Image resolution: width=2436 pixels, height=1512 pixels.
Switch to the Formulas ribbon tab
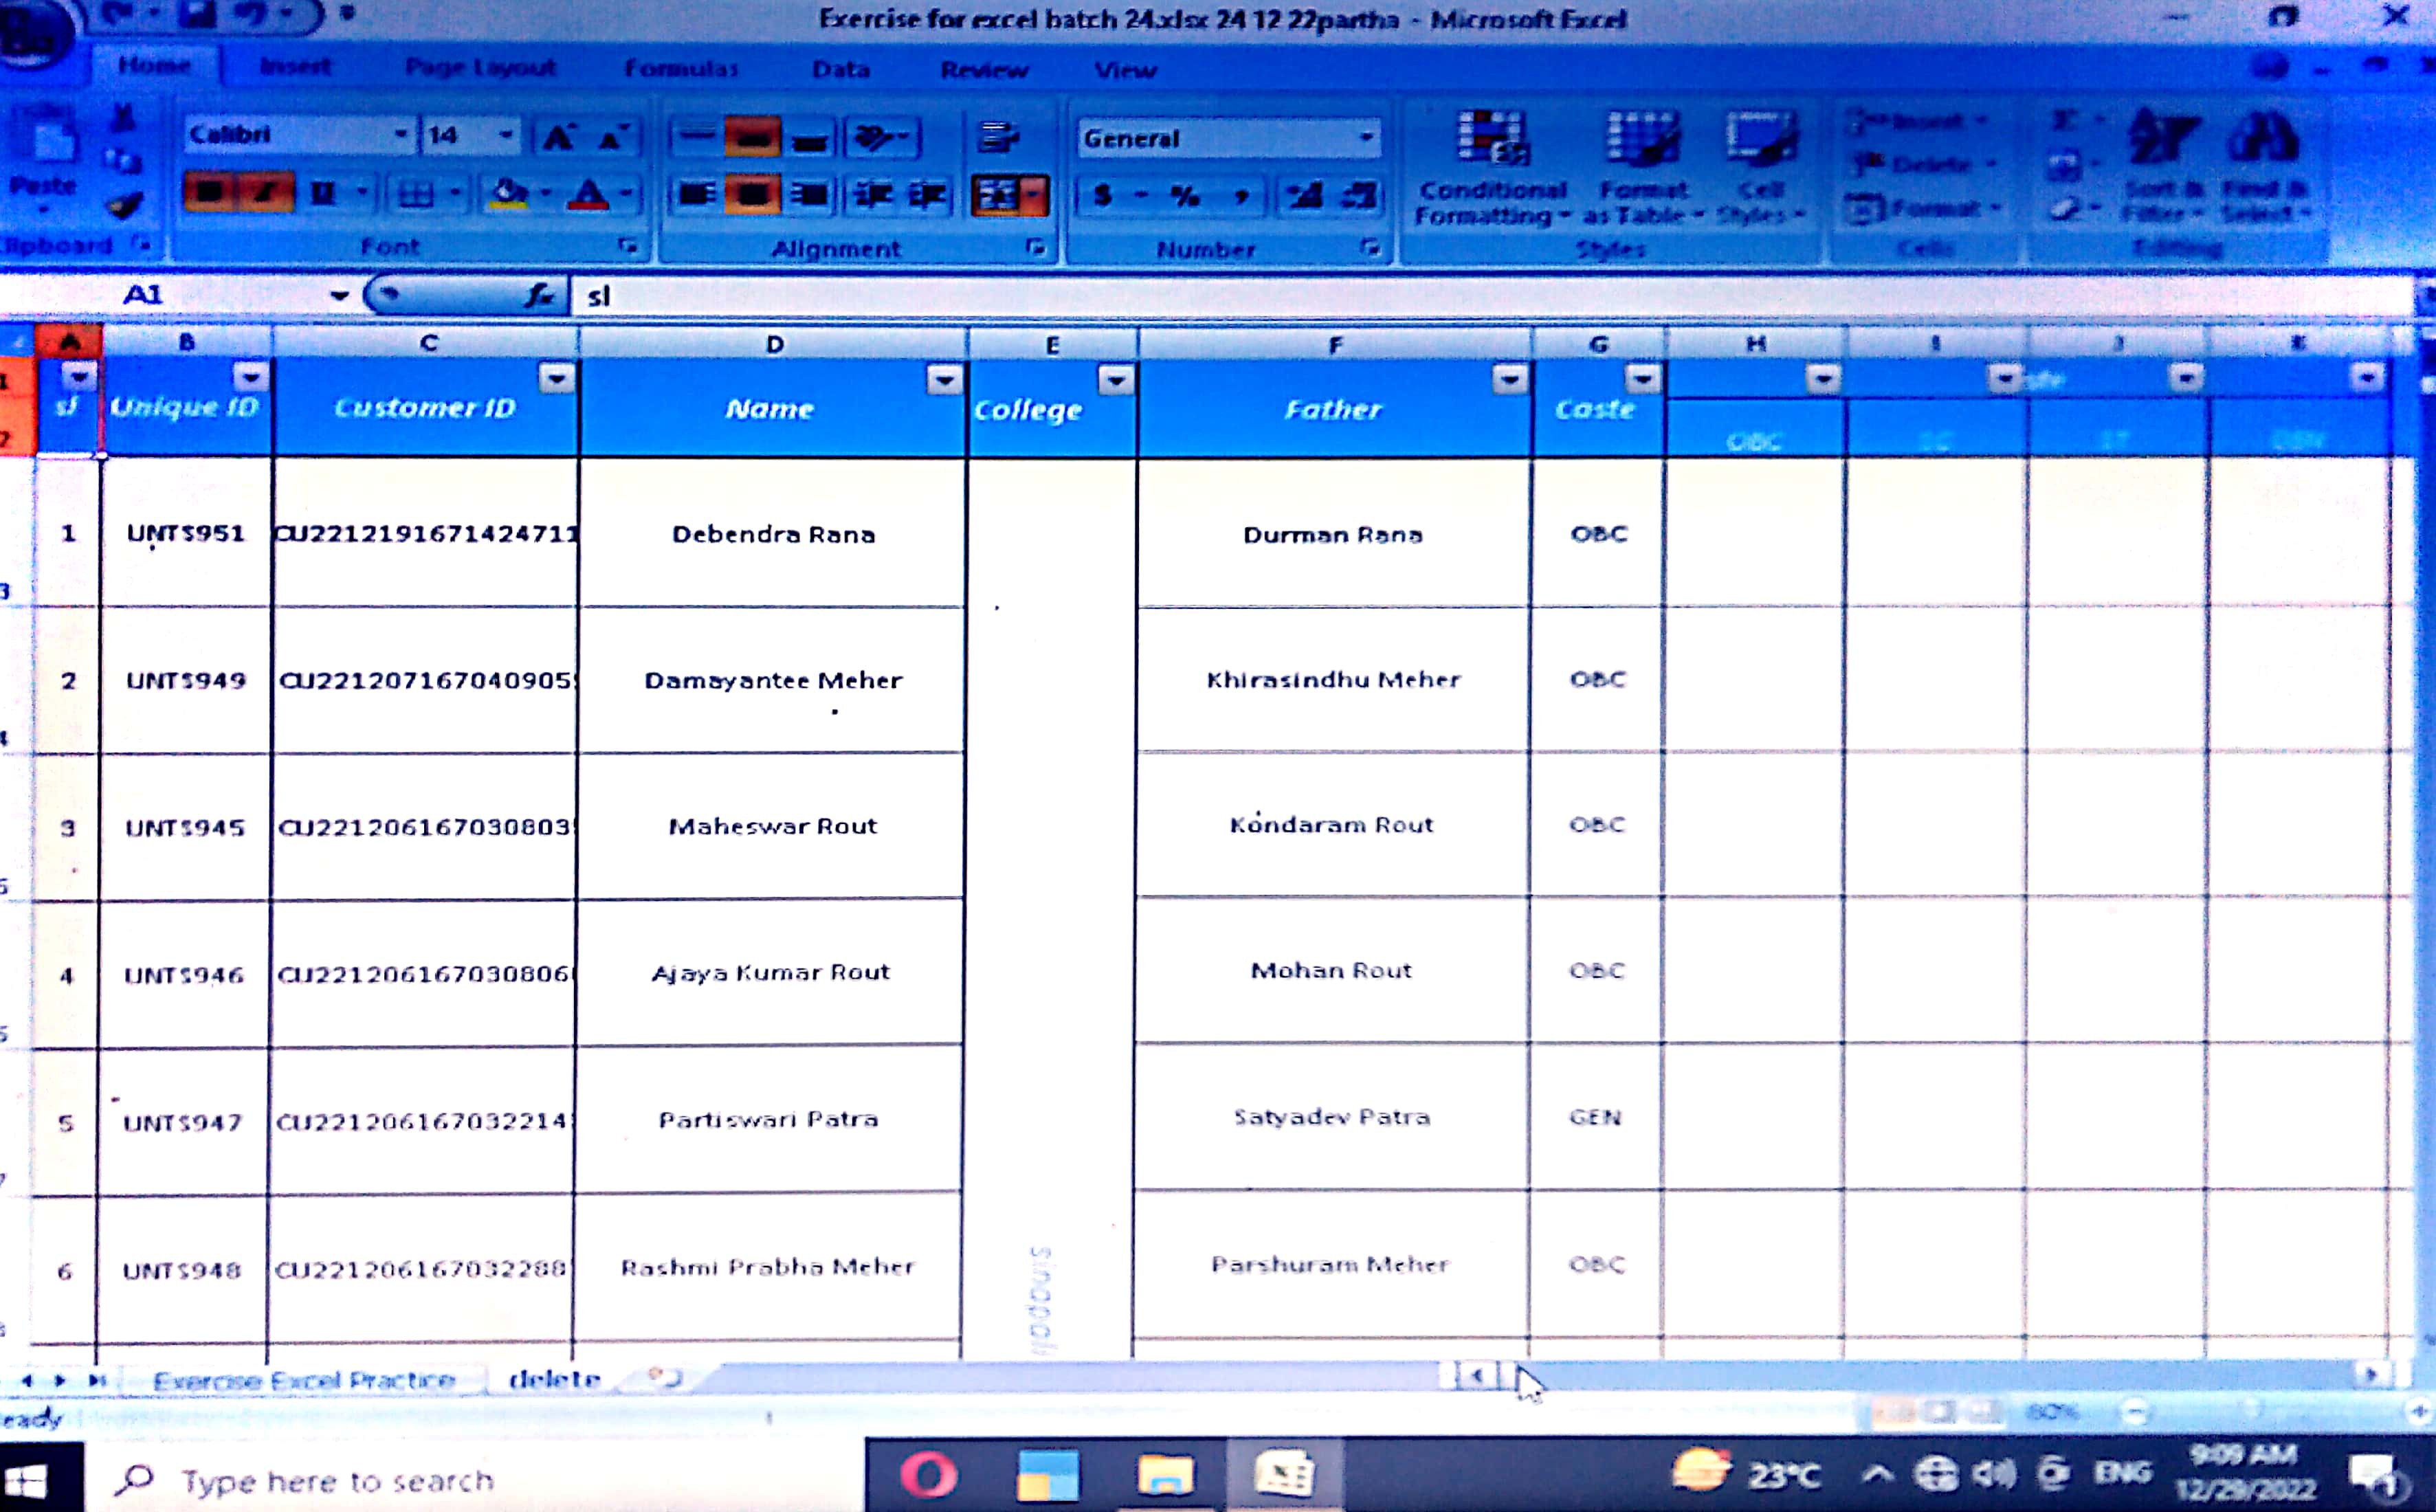[x=681, y=69]
